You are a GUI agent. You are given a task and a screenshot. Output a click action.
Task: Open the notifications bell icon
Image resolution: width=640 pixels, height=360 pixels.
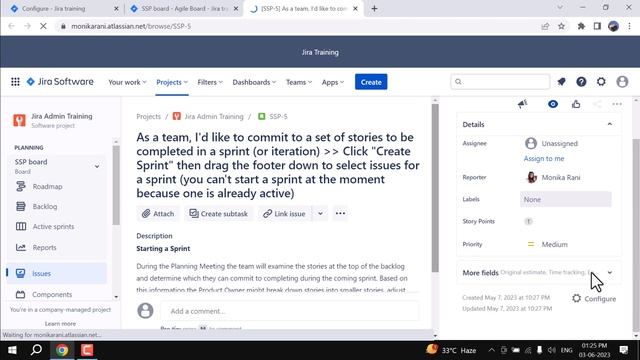click(561, 82)
